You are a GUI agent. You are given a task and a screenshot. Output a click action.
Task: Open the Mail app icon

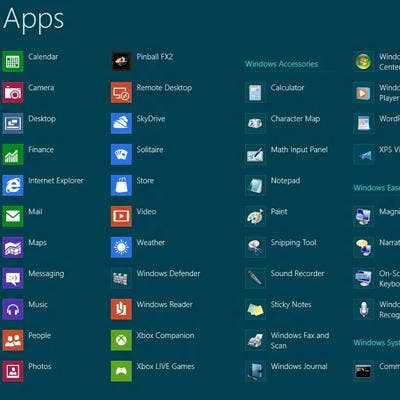tap(13, 216)
